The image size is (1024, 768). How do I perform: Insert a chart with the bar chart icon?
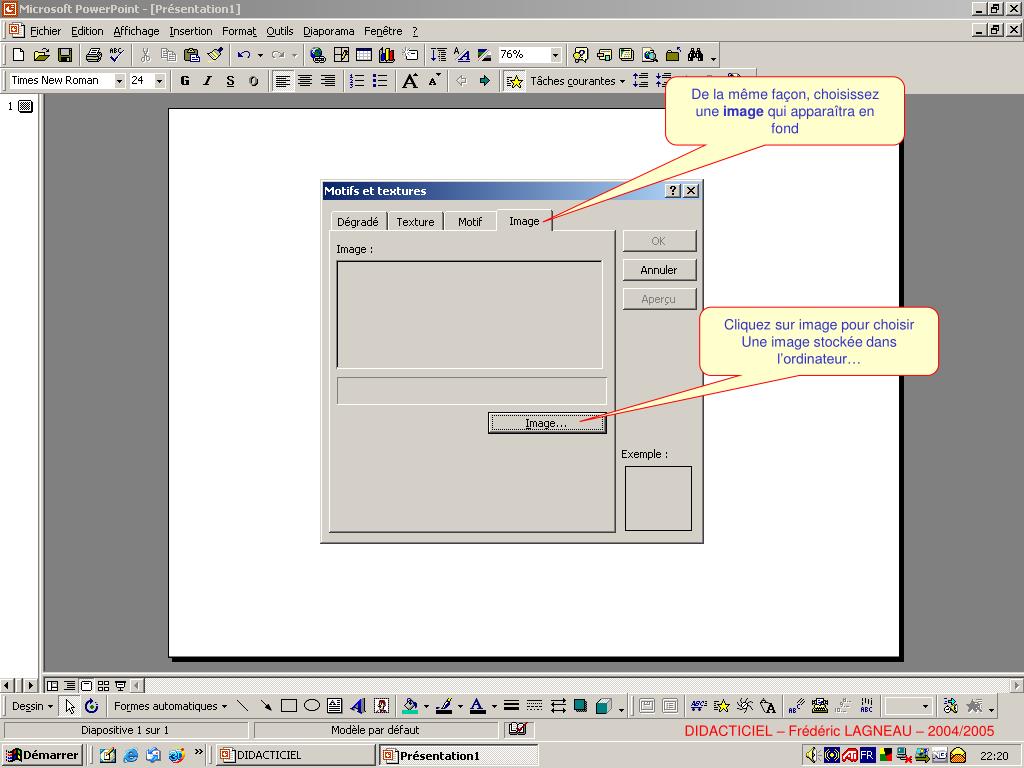(387, 55)
